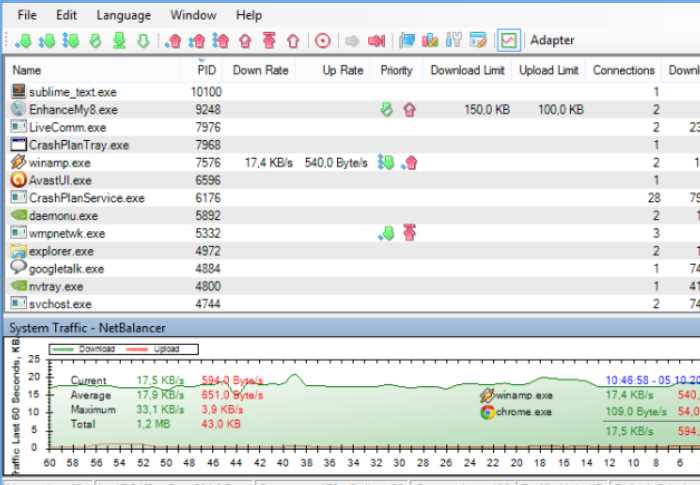
Task: Open the File menu
Action: pyautogui.click(x=27, y=15)
